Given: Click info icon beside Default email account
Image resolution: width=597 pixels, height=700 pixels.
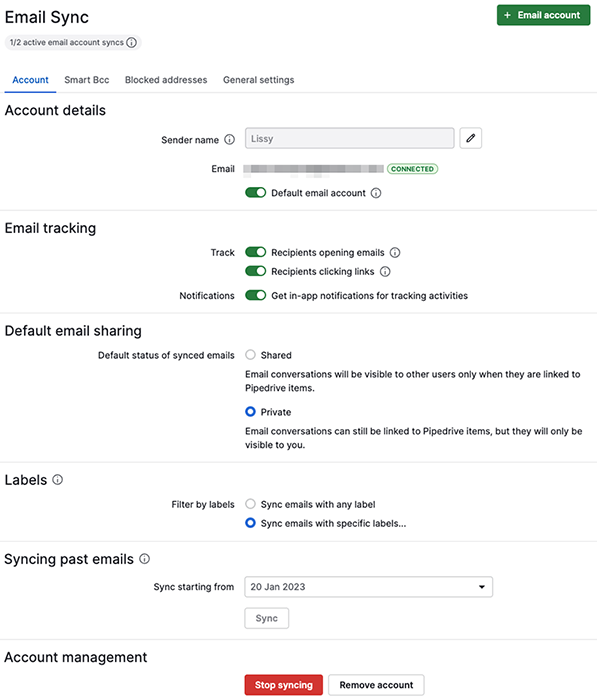Looking at the screenshot, I should (376, 193).
